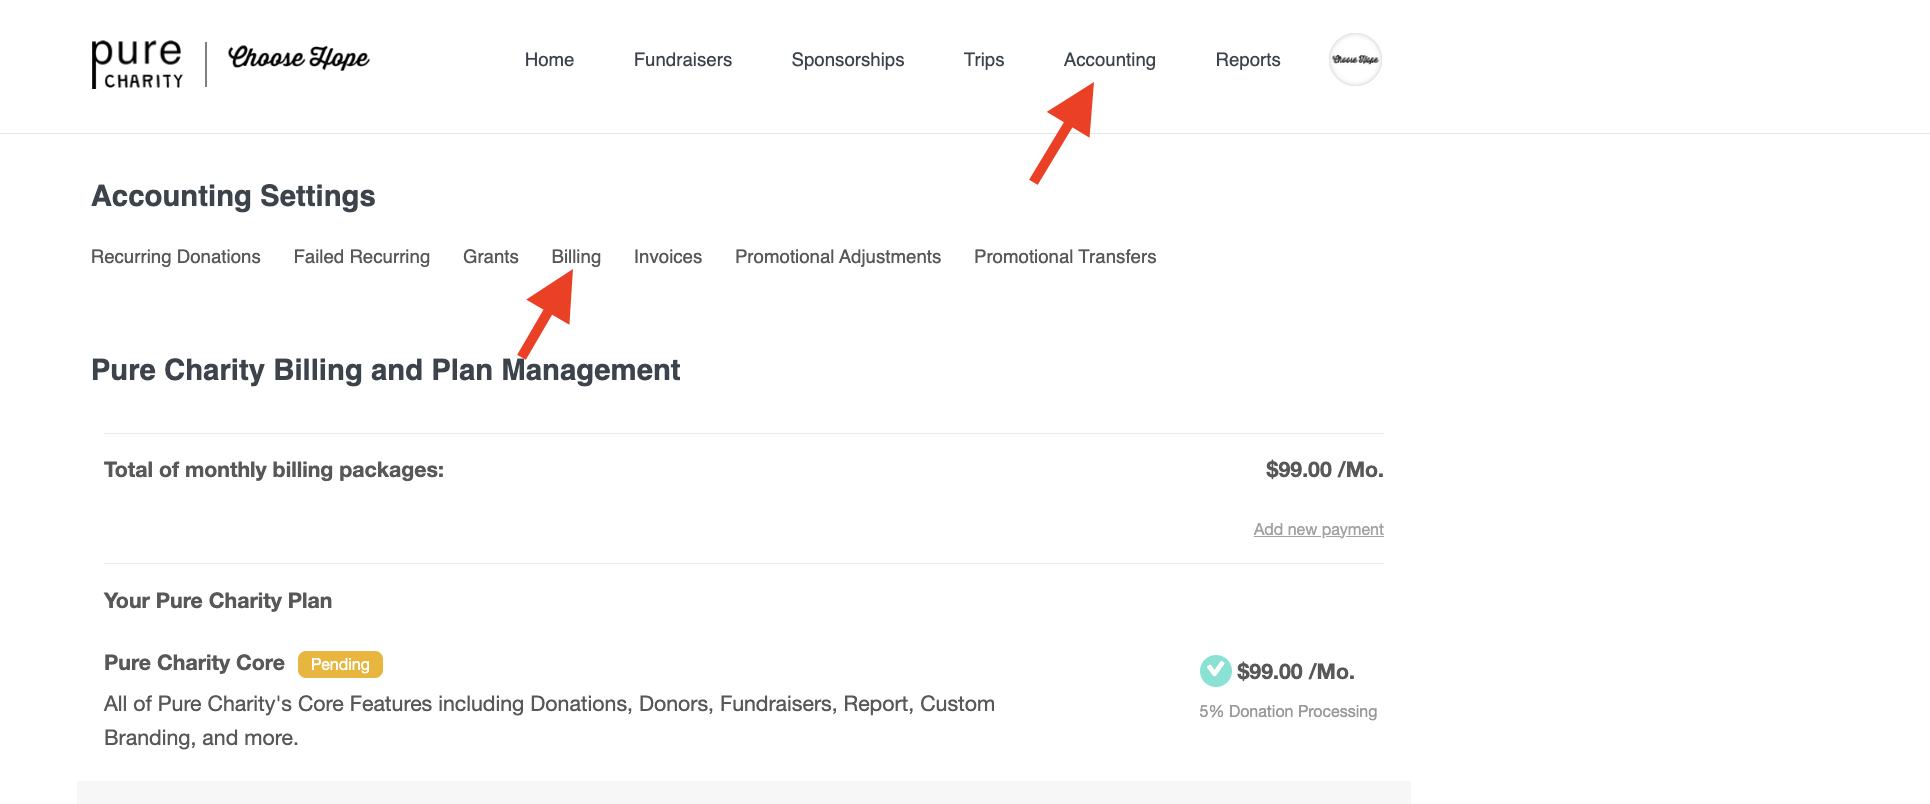Switch to the Invoices tab

click(667, 257)
